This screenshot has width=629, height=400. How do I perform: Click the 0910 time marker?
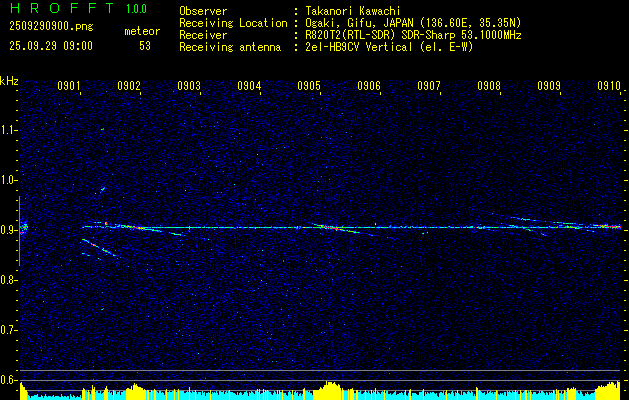click(609, 86)
